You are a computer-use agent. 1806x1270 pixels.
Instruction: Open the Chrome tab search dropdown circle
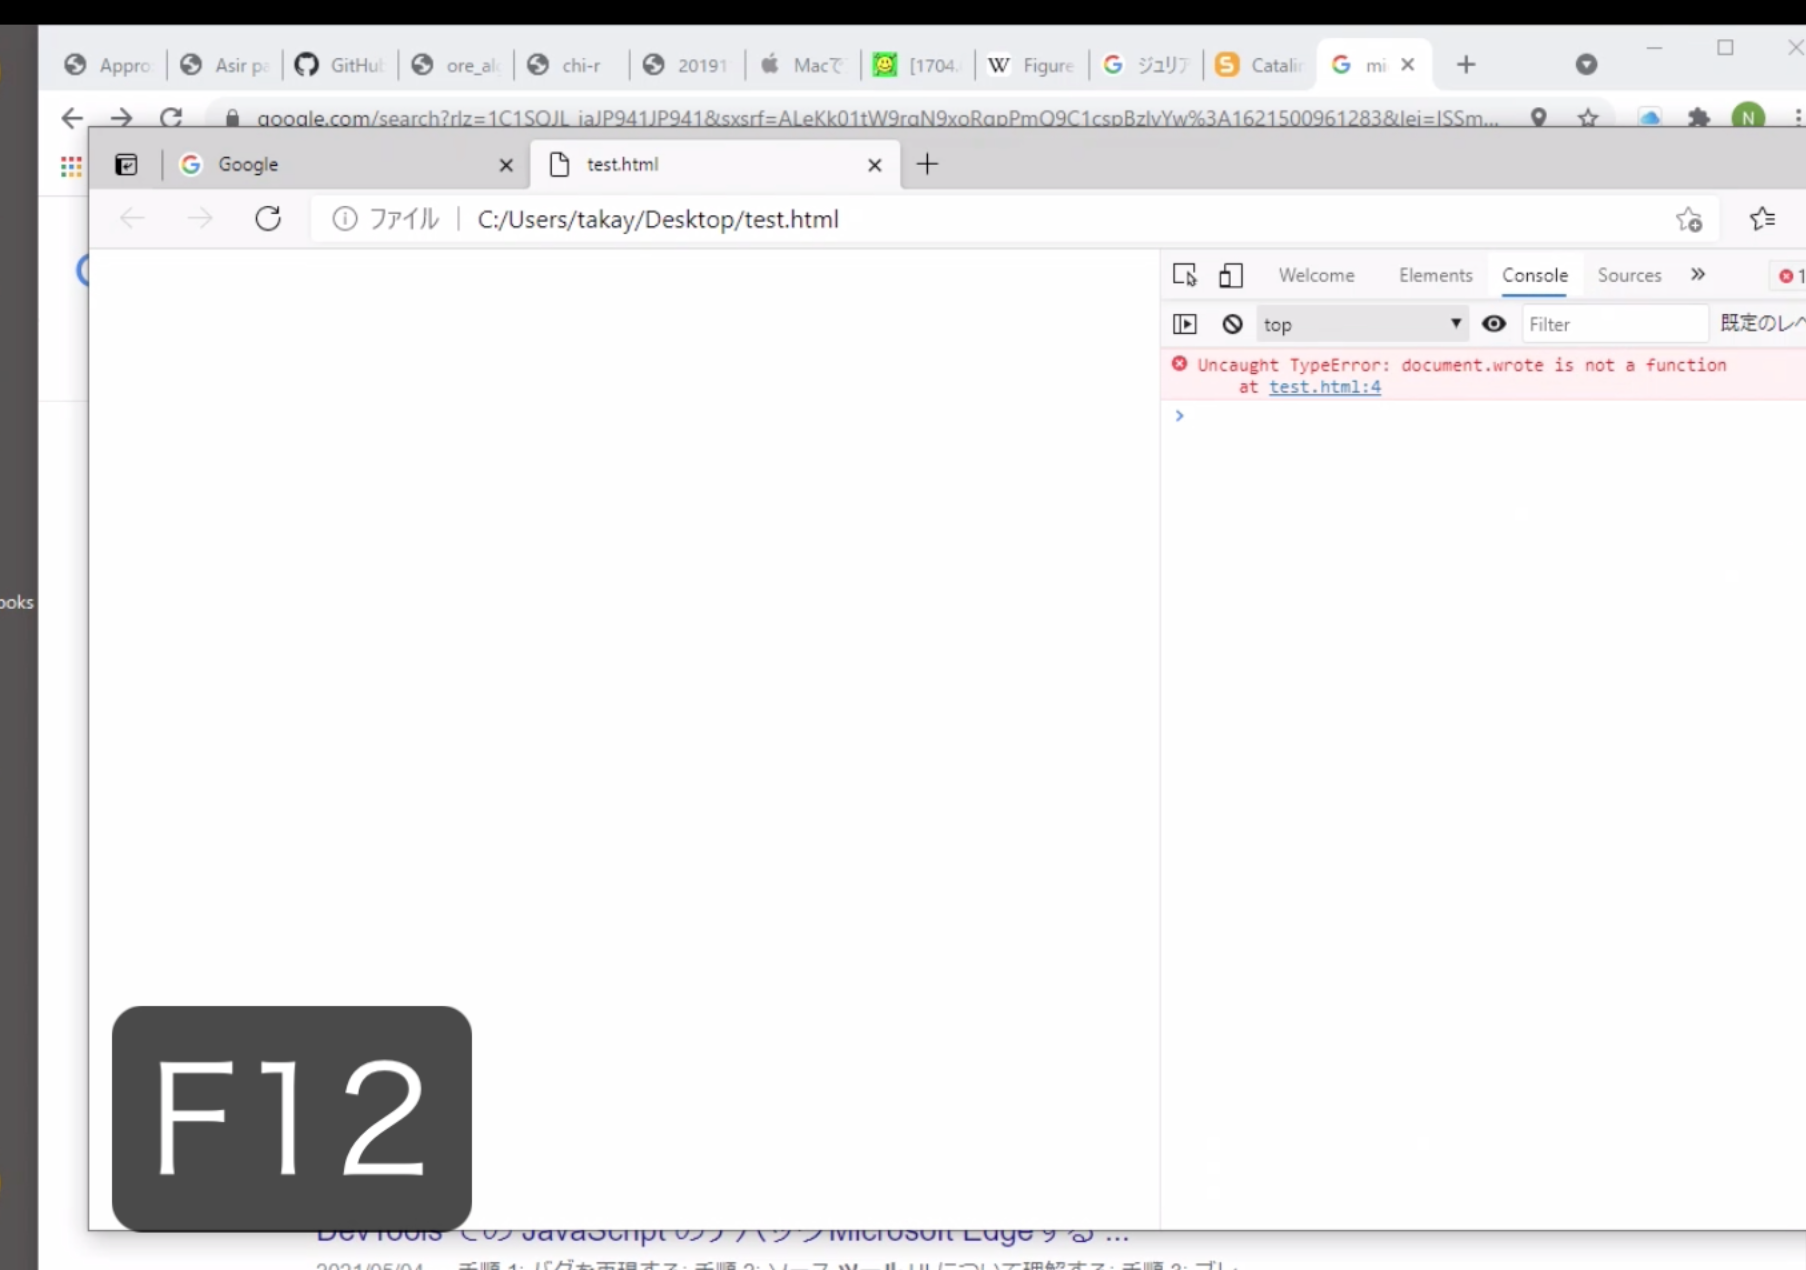pos(1586,65)
